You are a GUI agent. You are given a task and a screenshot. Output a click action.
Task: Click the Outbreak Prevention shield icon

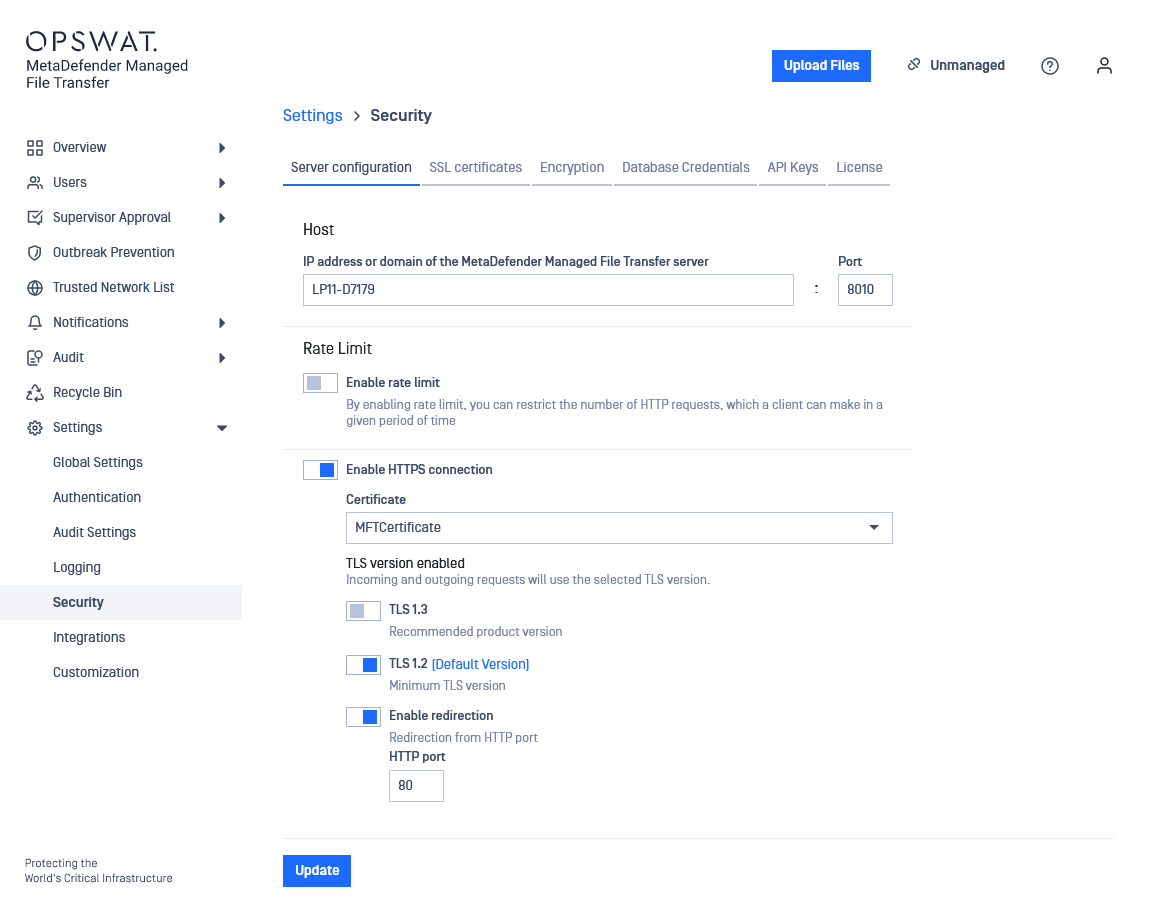tap(35, 253)
